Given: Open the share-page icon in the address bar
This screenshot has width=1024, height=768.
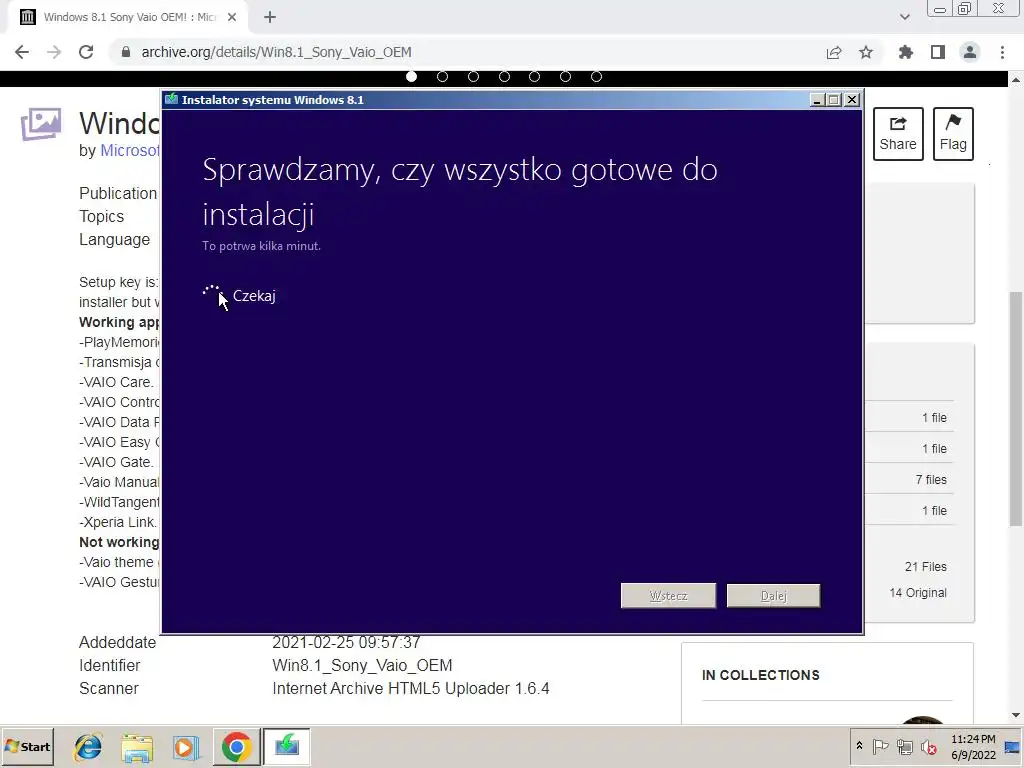Looking at the screenshot, I should pos(834,52).
